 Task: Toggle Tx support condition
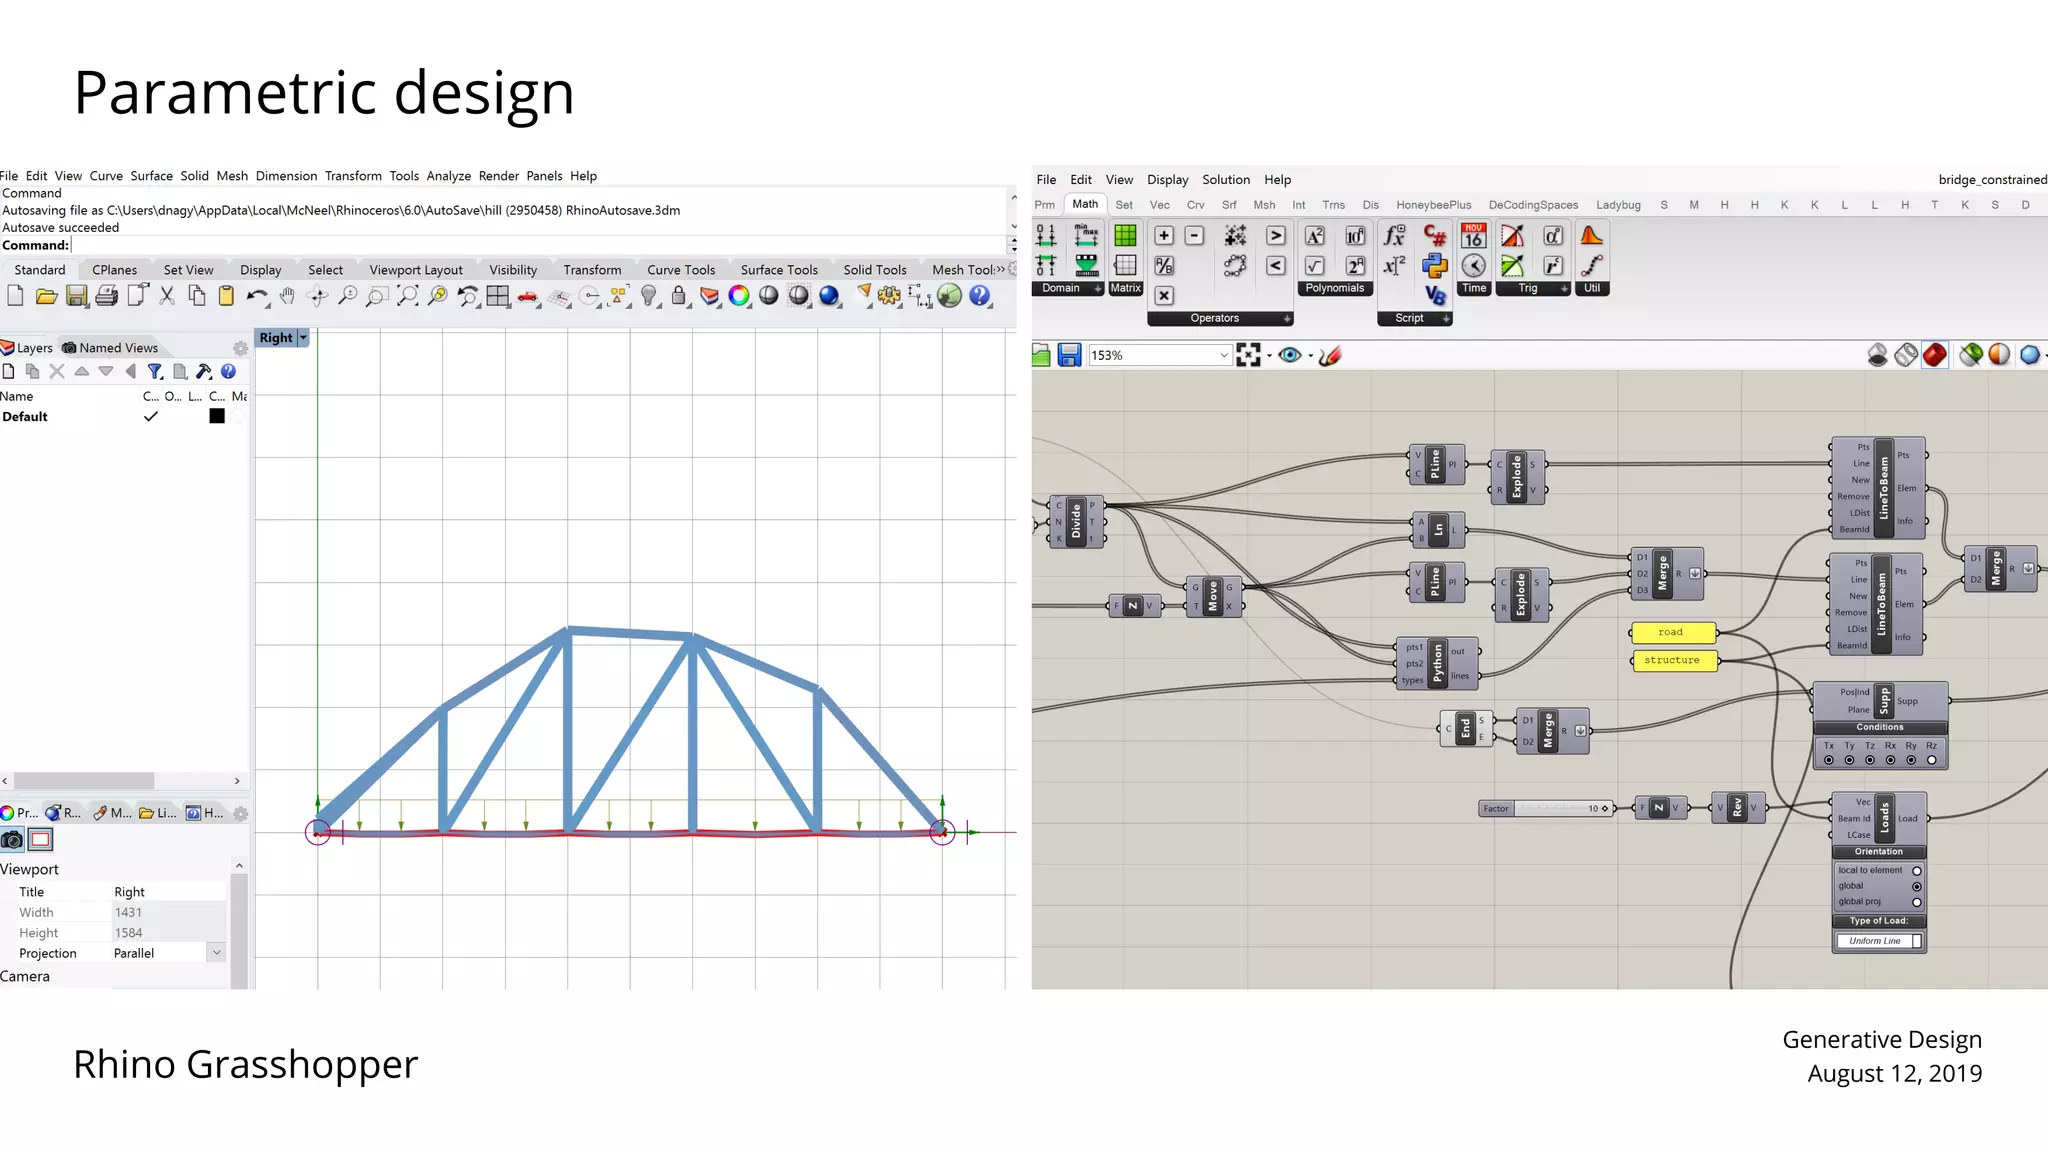(x=1829, y=760)
